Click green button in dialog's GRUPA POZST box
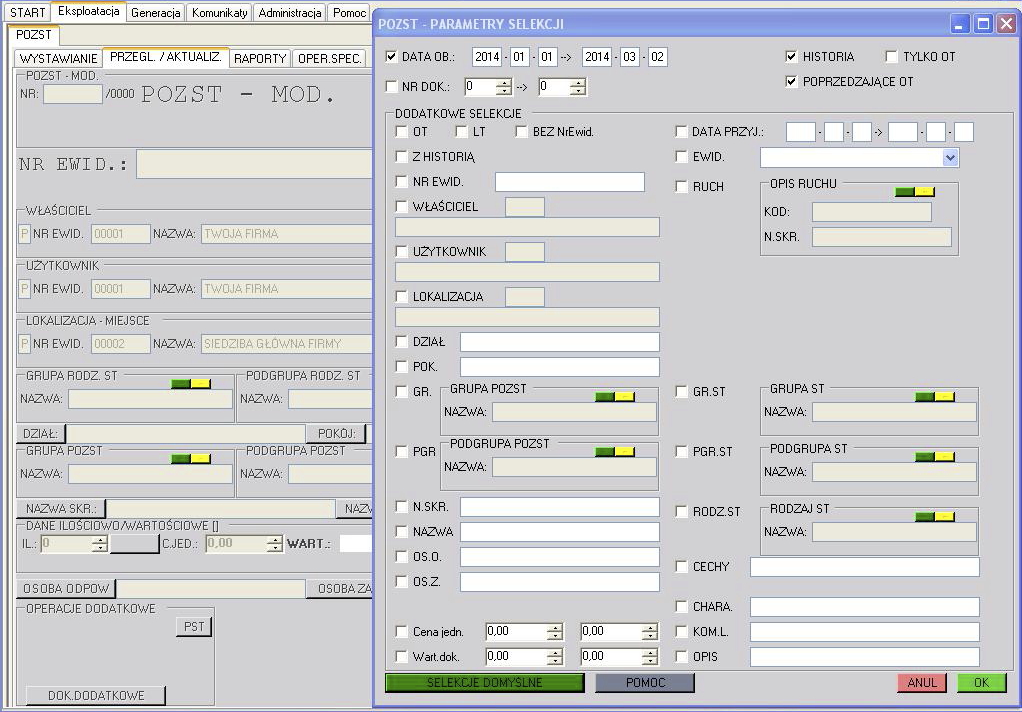Viewport: 1022px width, 712px height. tap(605, 396)
